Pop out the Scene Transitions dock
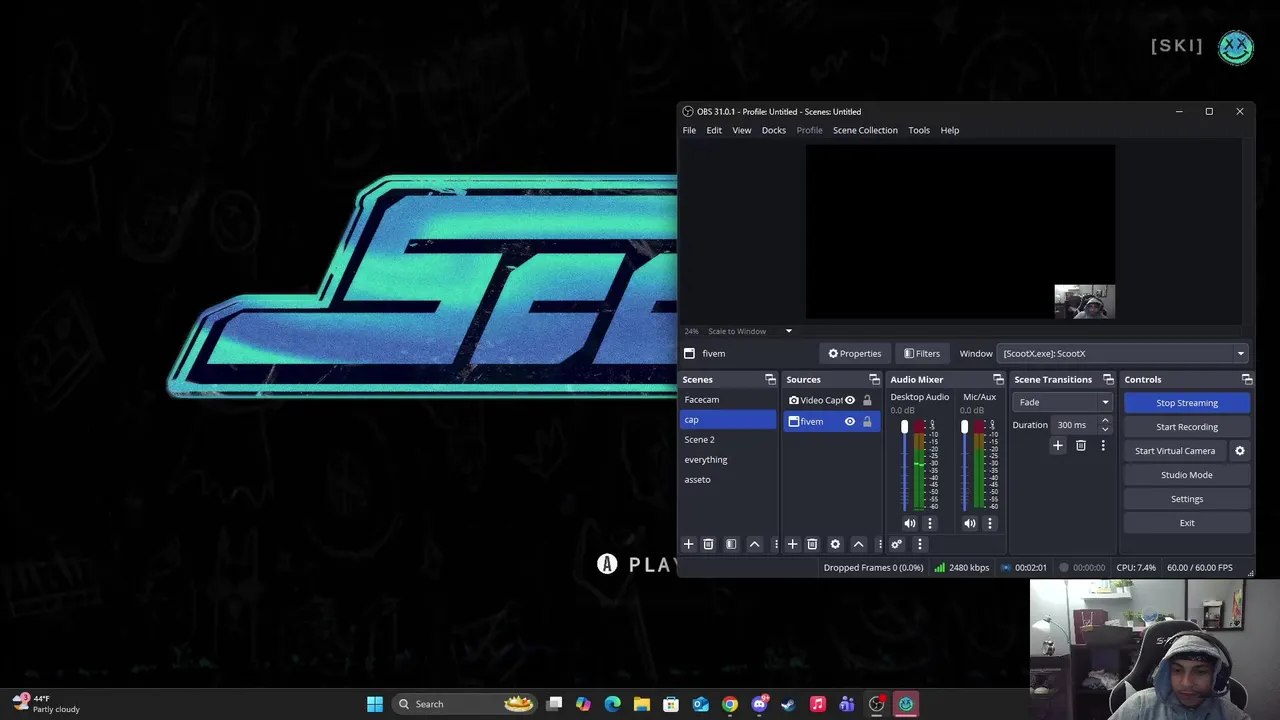The height and width of the screenshot is (720, 1280). point(1108,380)
